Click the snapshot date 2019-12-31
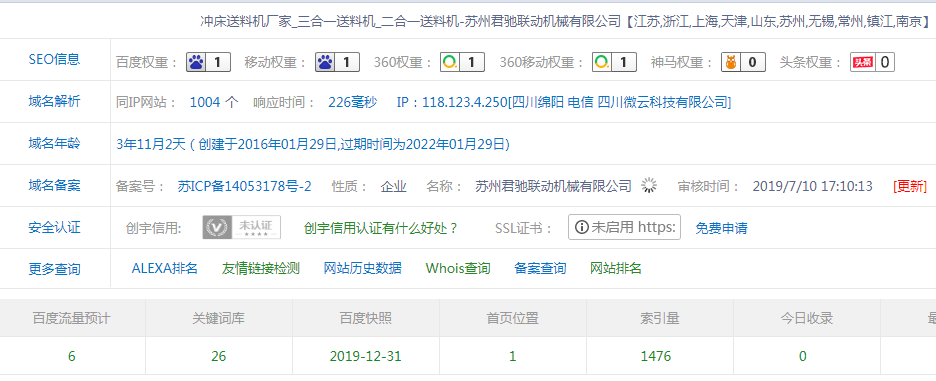This screenshot has width=936, height=381. click(x=365, y=357)
